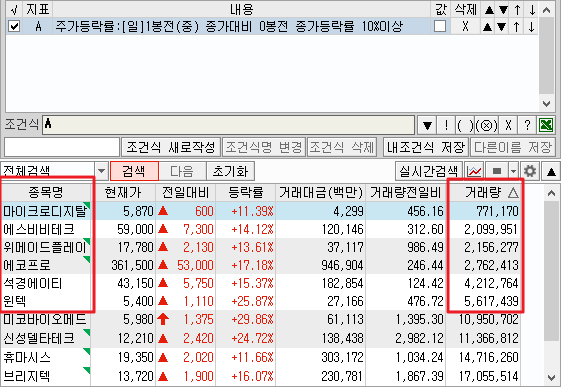Move condition A down with solid down triangle

click(x=502, y=27)
